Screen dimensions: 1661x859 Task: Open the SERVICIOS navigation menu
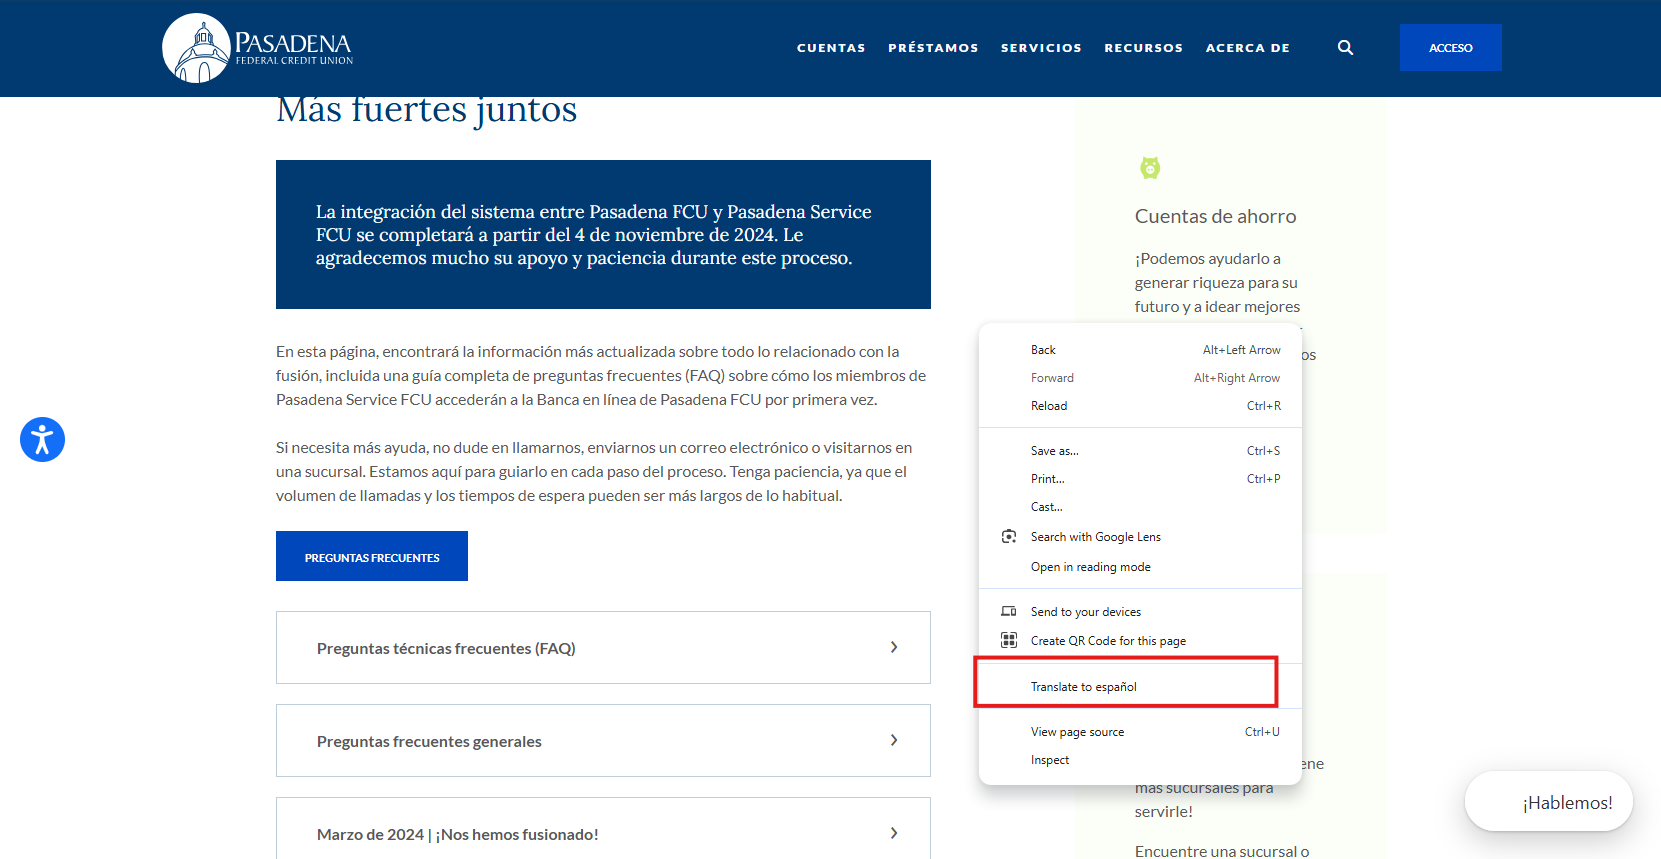click(1041, 48)
